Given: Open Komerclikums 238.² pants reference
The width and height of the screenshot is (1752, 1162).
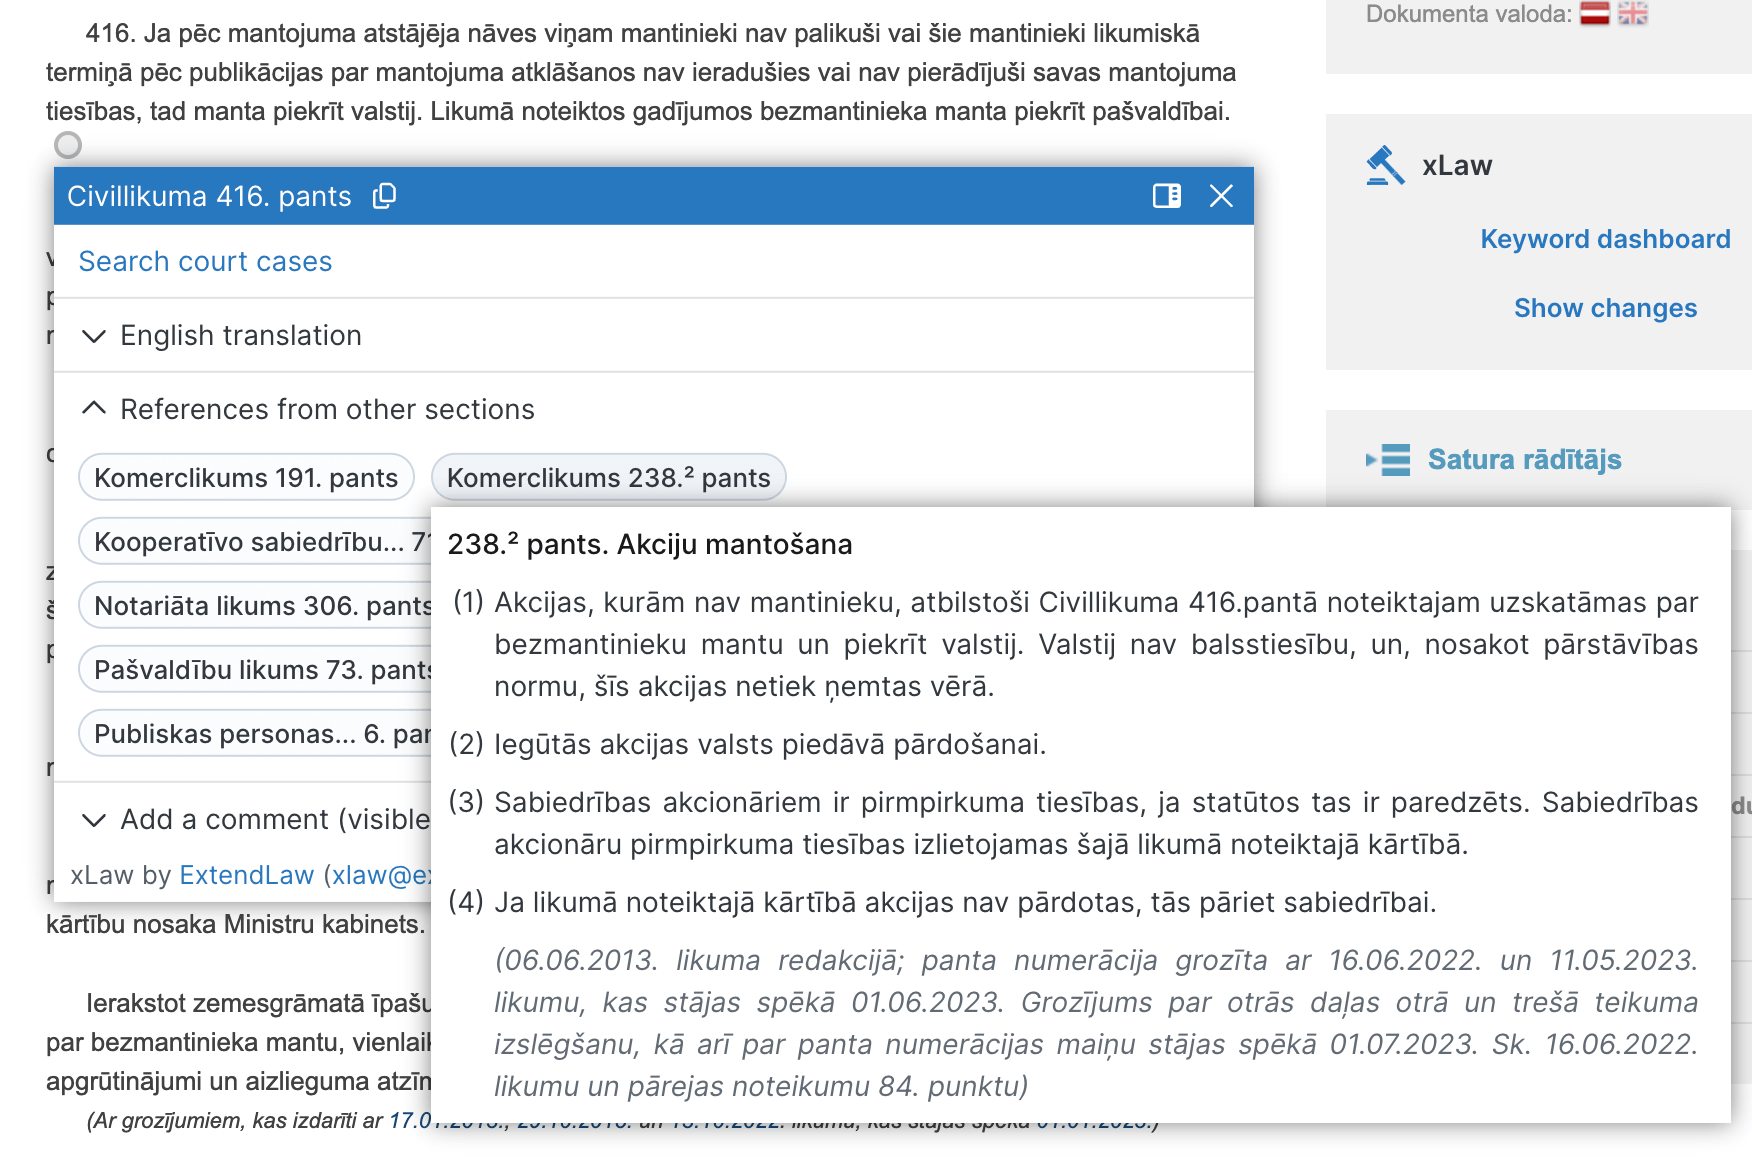Looking at the screenshot, I should (x=608, y=478).
